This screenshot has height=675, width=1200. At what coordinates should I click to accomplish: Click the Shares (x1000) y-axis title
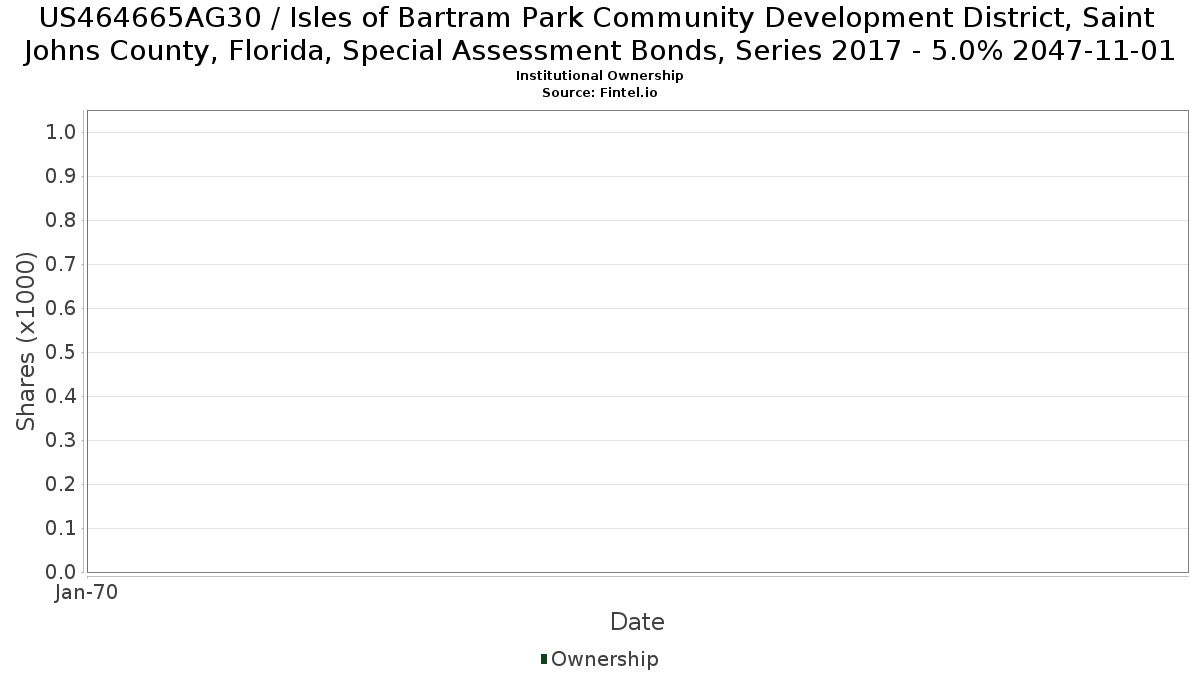(x=27, y=342)
